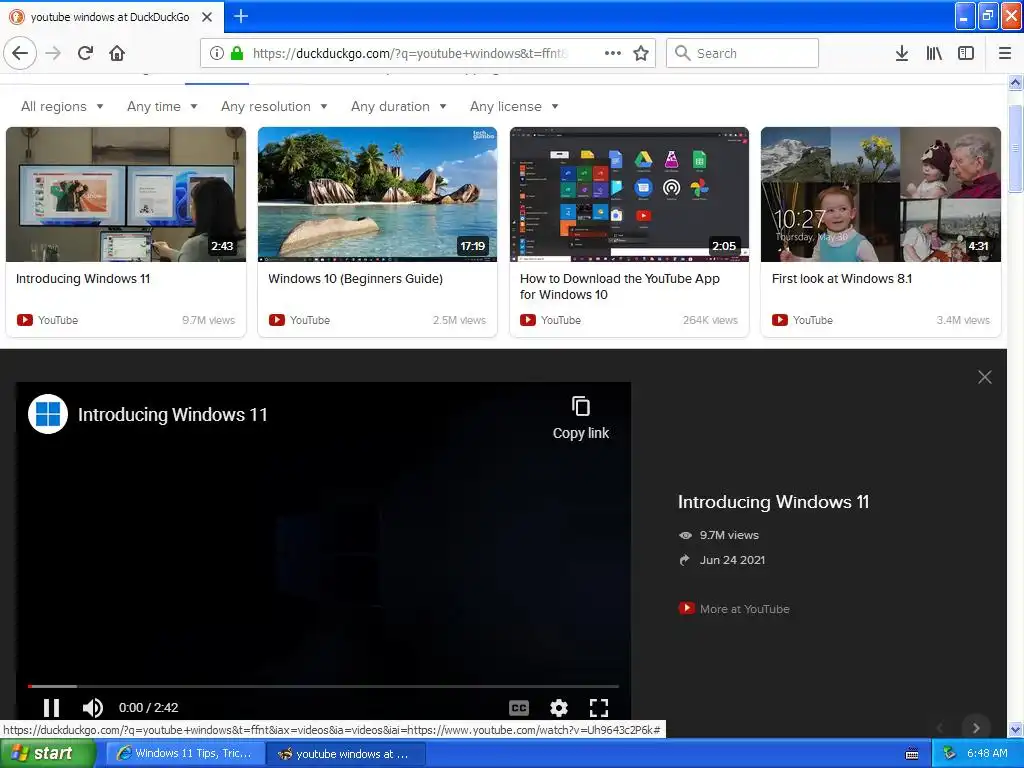Show site information icon in address bar

[x=217, y=53]
